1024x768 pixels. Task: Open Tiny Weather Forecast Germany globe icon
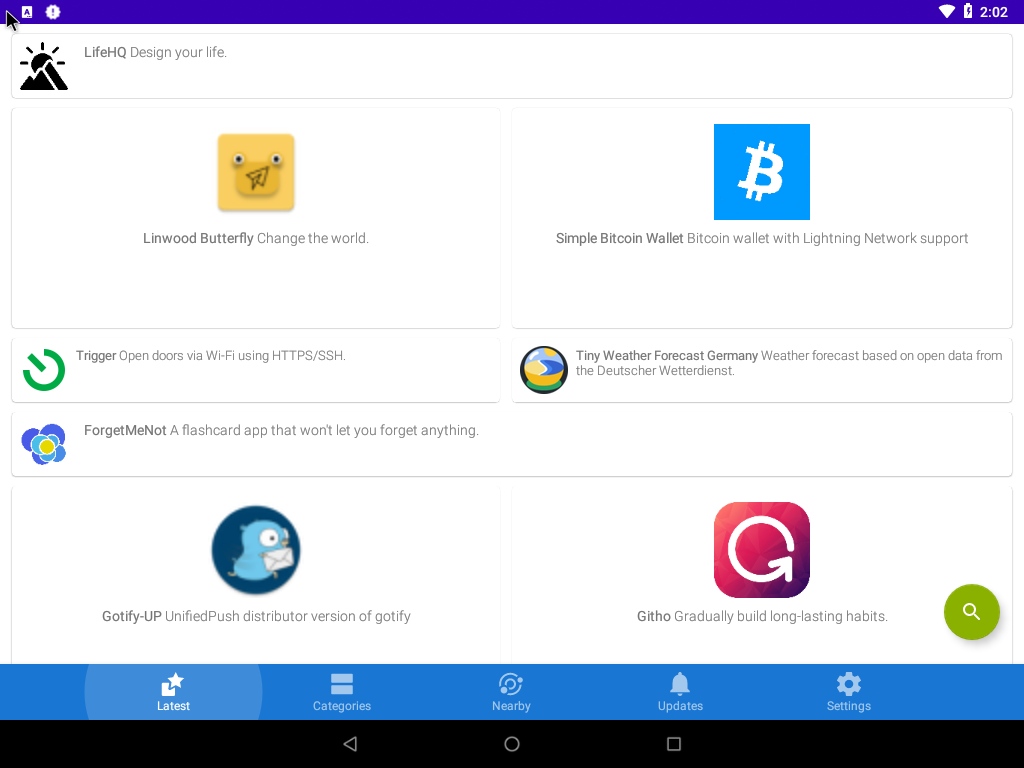coord(543,370)
